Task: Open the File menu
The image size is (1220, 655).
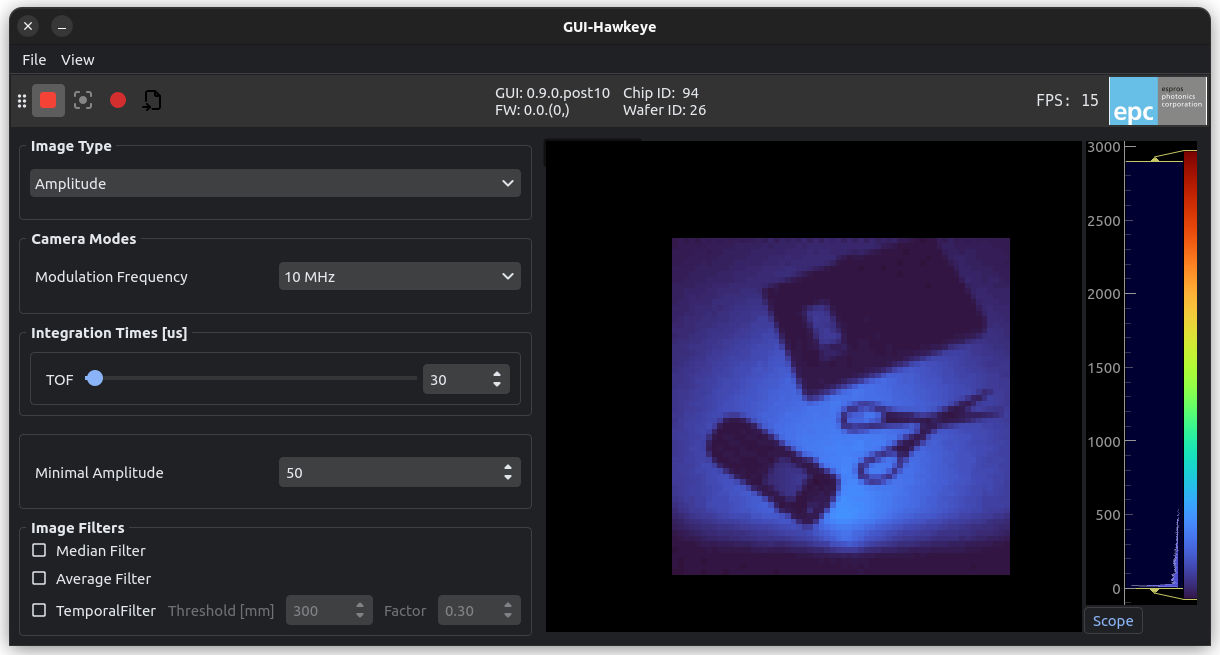Action: 34,60
